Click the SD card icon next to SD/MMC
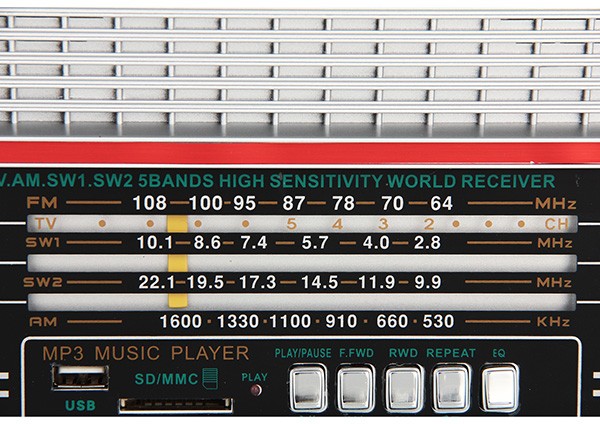The image size is (600, 424). point(208,378)
